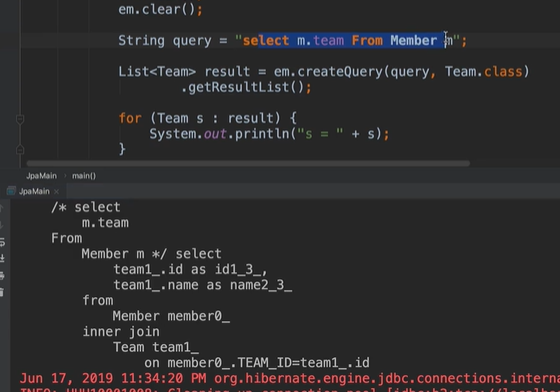This screenshot has width=560, height=392.
Task: Click the fold end marker at closing brace
Action: point(20,149)
